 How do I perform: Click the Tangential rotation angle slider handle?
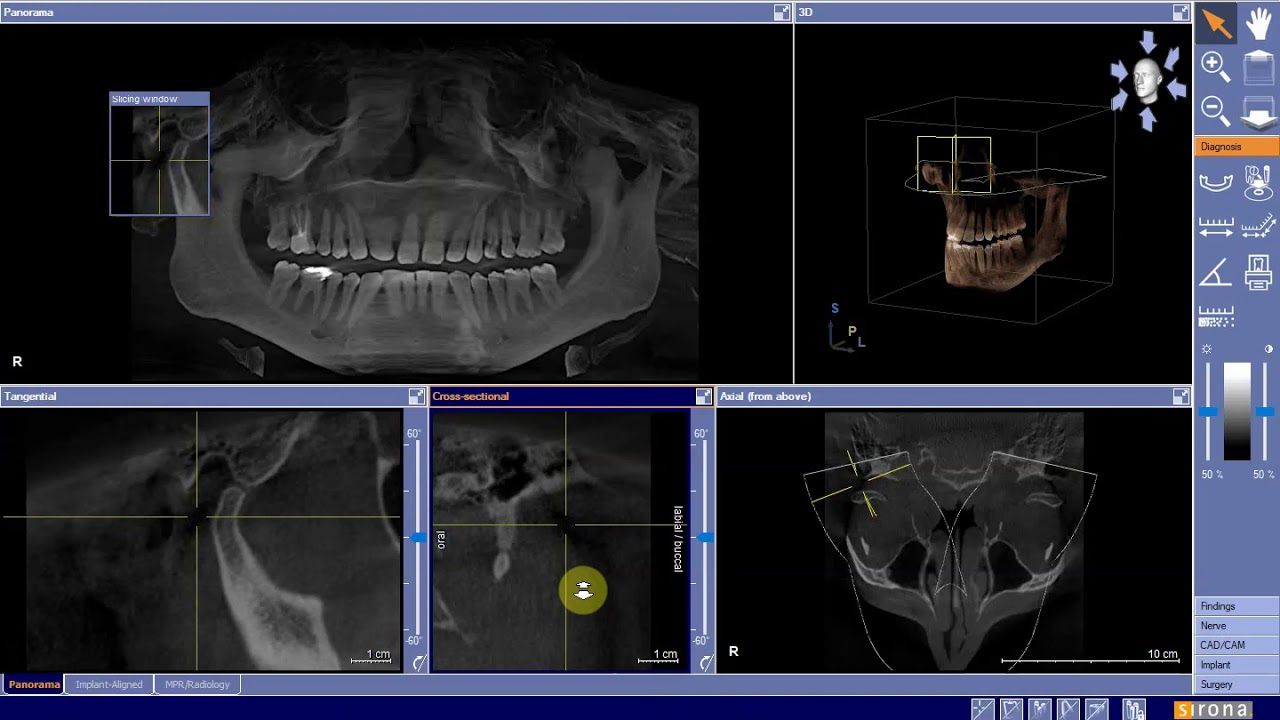pyautogui.click(x=418, y=538)
